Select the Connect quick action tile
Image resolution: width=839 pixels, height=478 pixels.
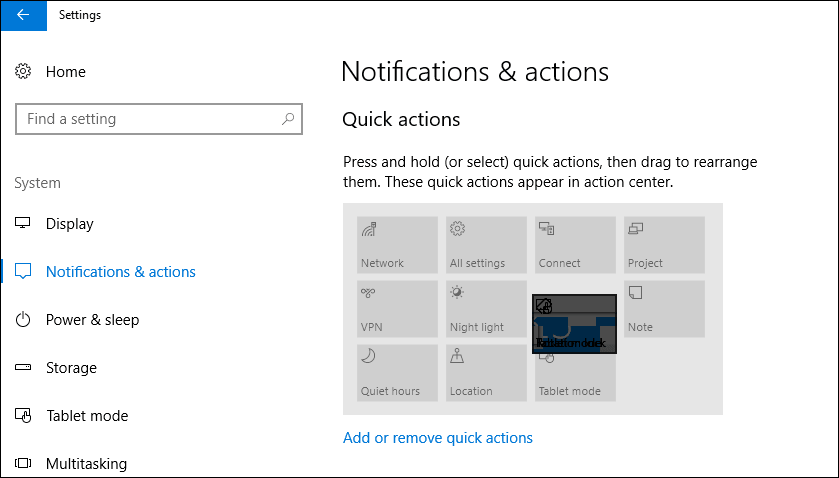pyautogui.click(x=575, y=245)
